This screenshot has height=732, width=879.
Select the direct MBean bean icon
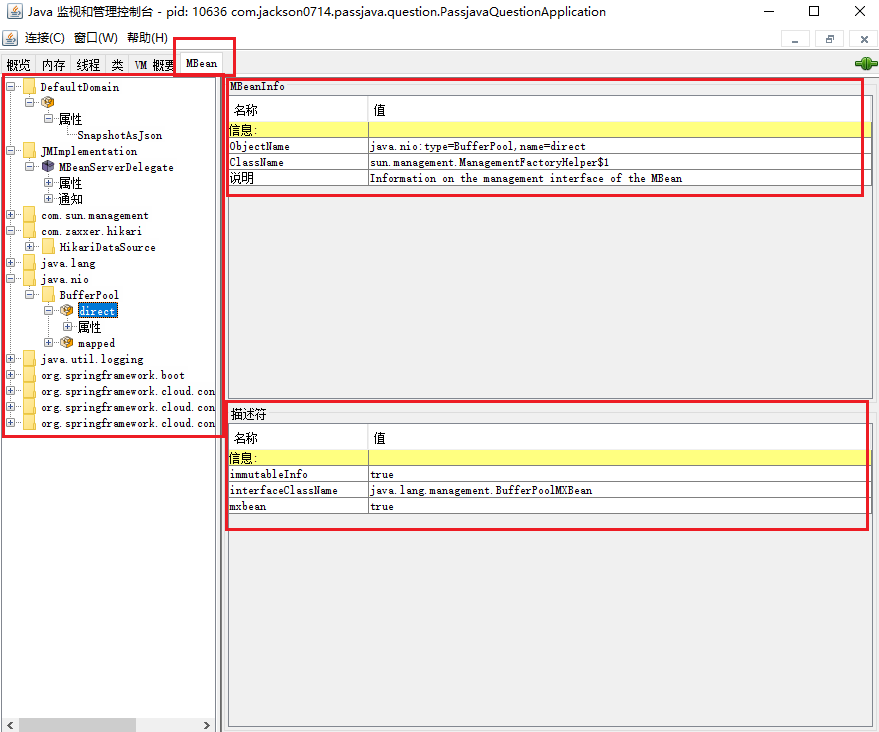66,311
